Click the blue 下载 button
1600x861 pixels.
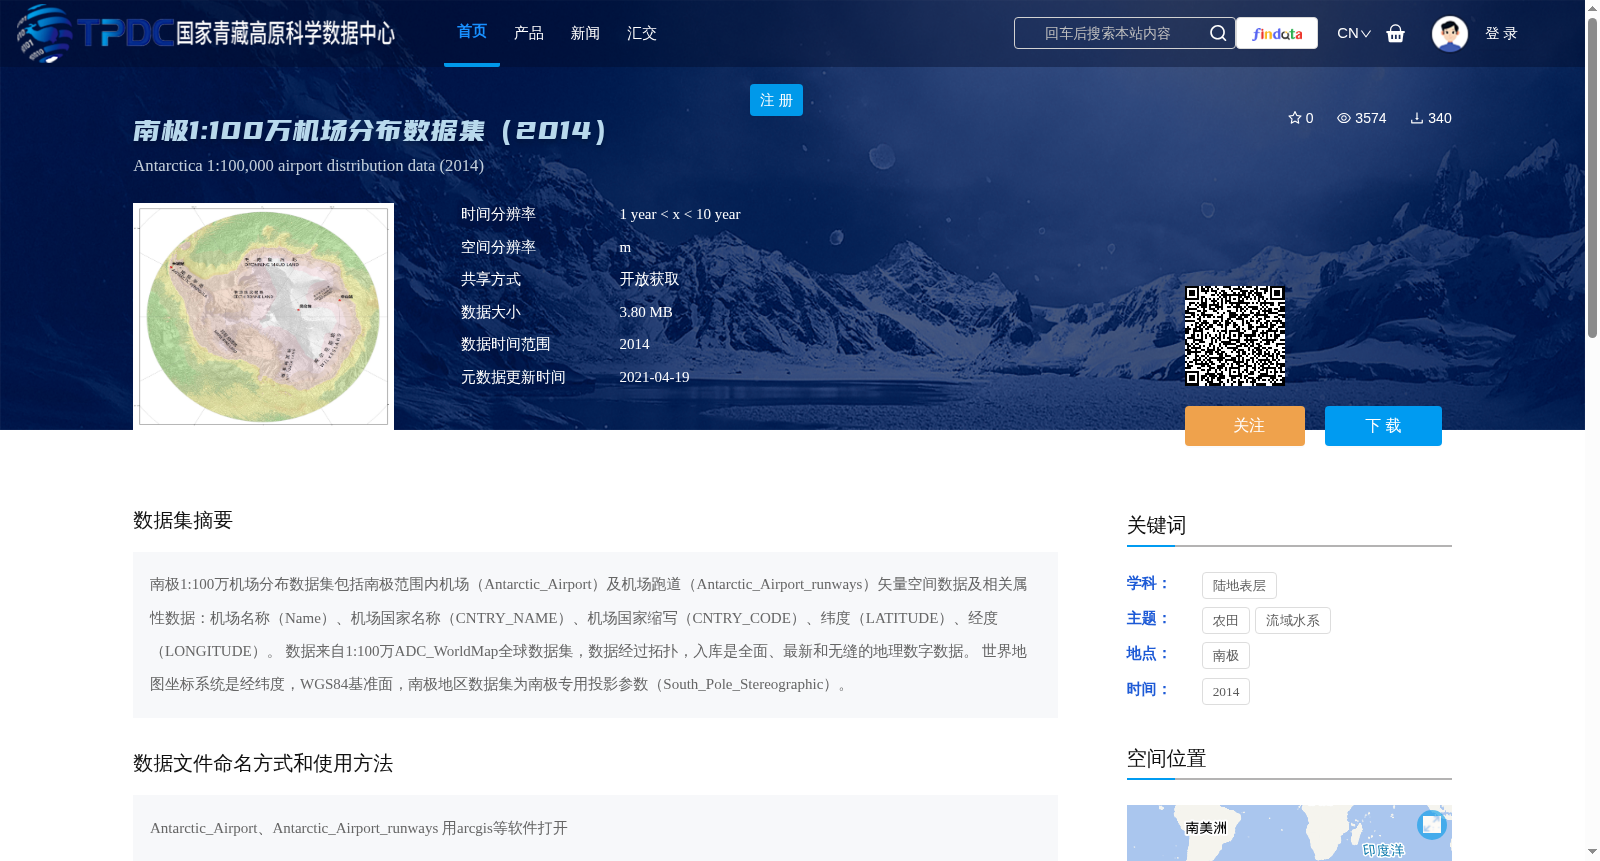(x=1383, y=426)
